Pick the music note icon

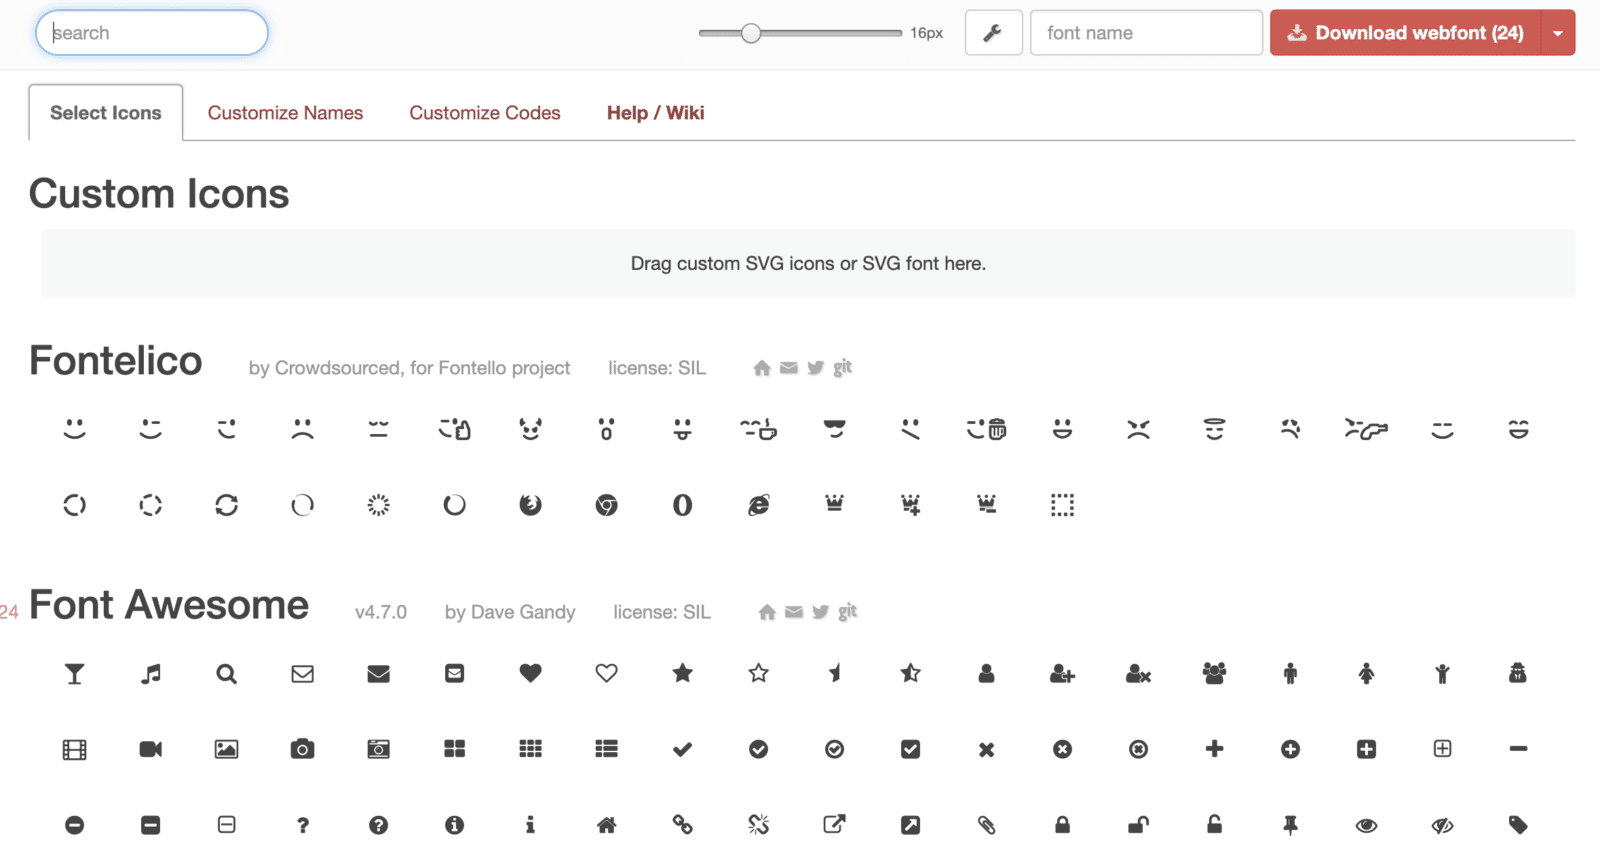pos(151,674)
